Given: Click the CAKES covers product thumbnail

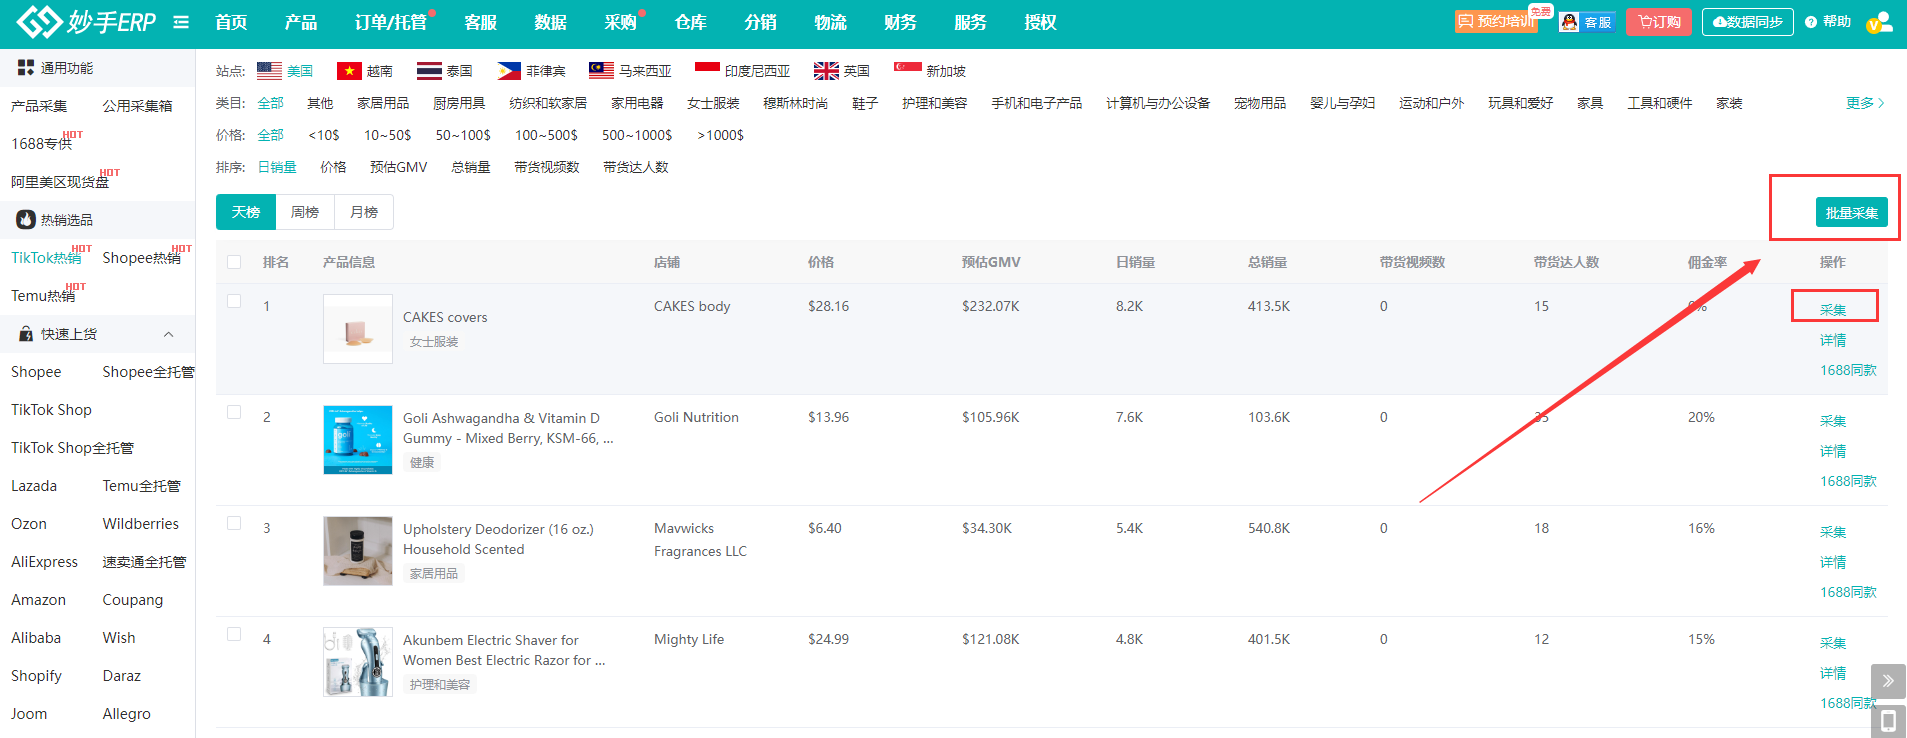Looking at the screenshot, I should tap(358, 329).
